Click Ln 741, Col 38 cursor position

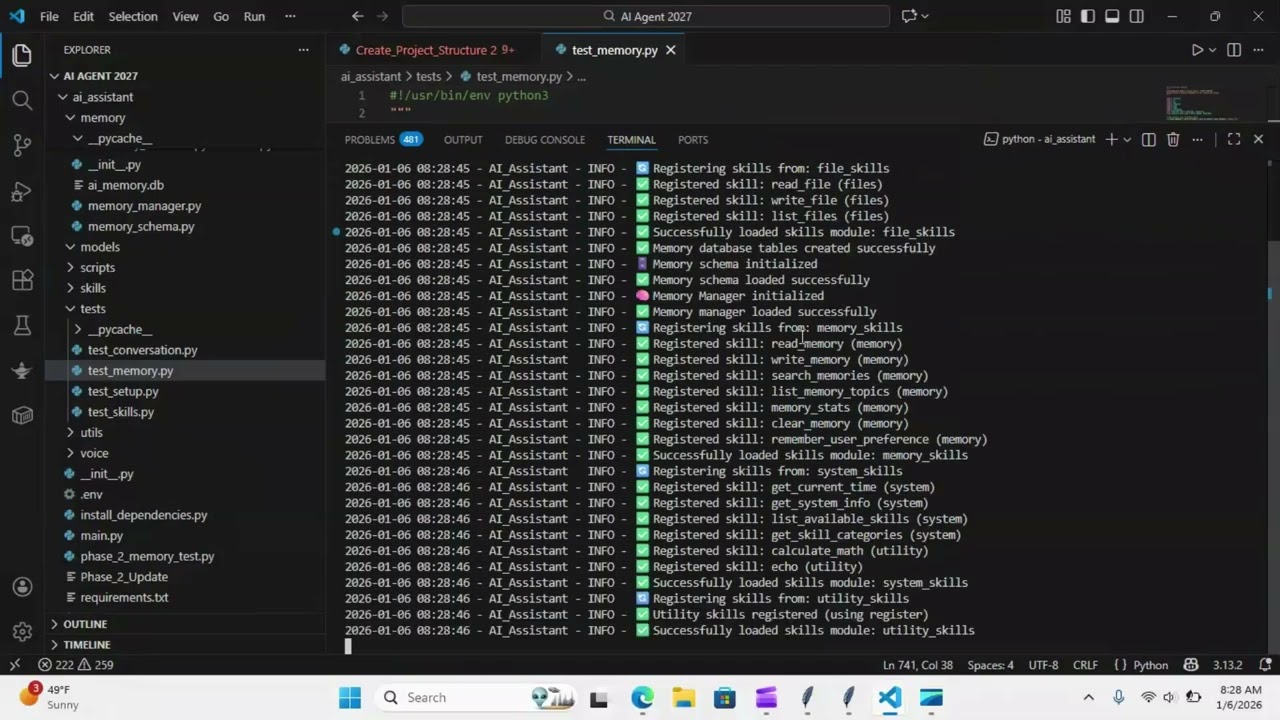coord(918,665)
